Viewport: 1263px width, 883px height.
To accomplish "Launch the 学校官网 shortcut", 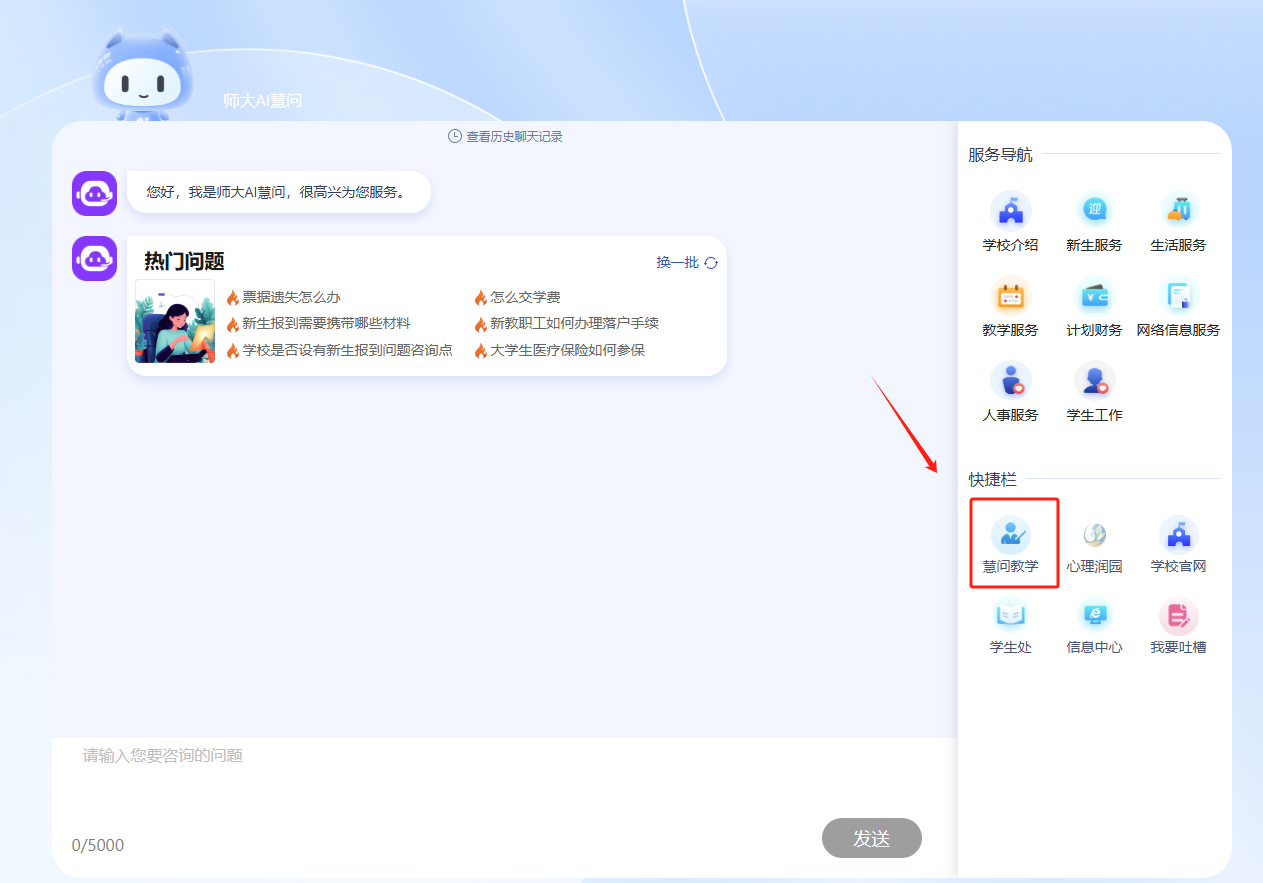I will click(x=1178, y=544).
